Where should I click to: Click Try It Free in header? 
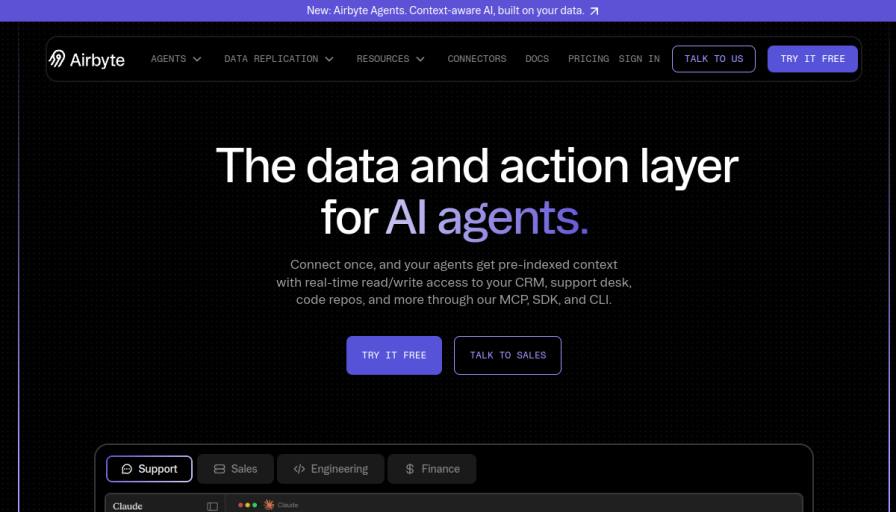tap(813, 59)
